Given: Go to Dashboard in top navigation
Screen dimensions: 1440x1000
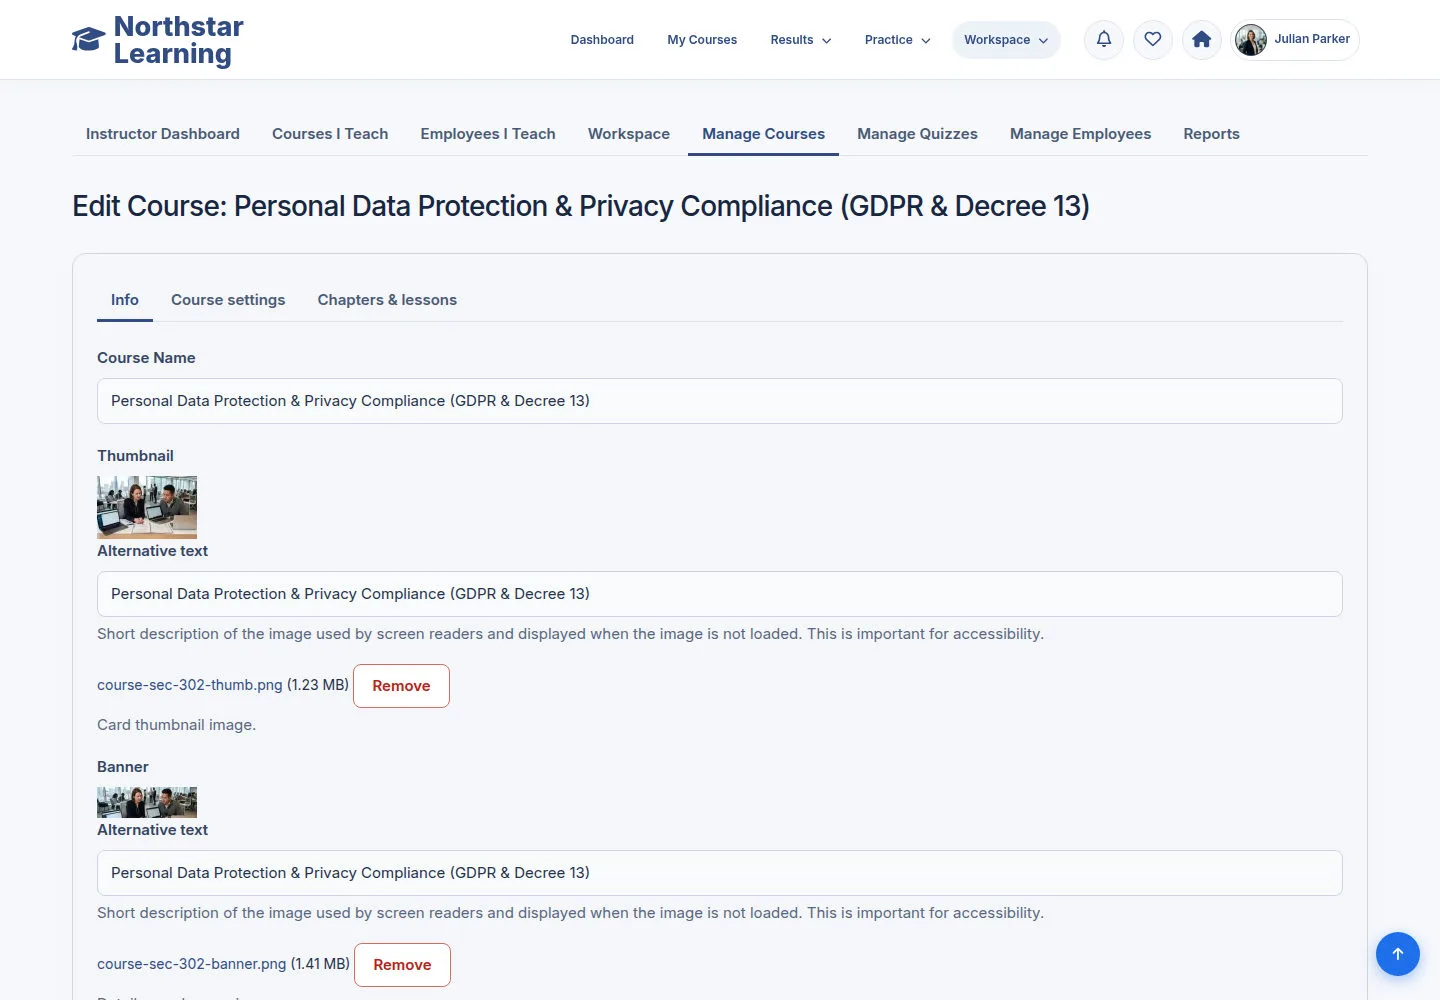Looking at the screenshot, I should coord(602,40).
